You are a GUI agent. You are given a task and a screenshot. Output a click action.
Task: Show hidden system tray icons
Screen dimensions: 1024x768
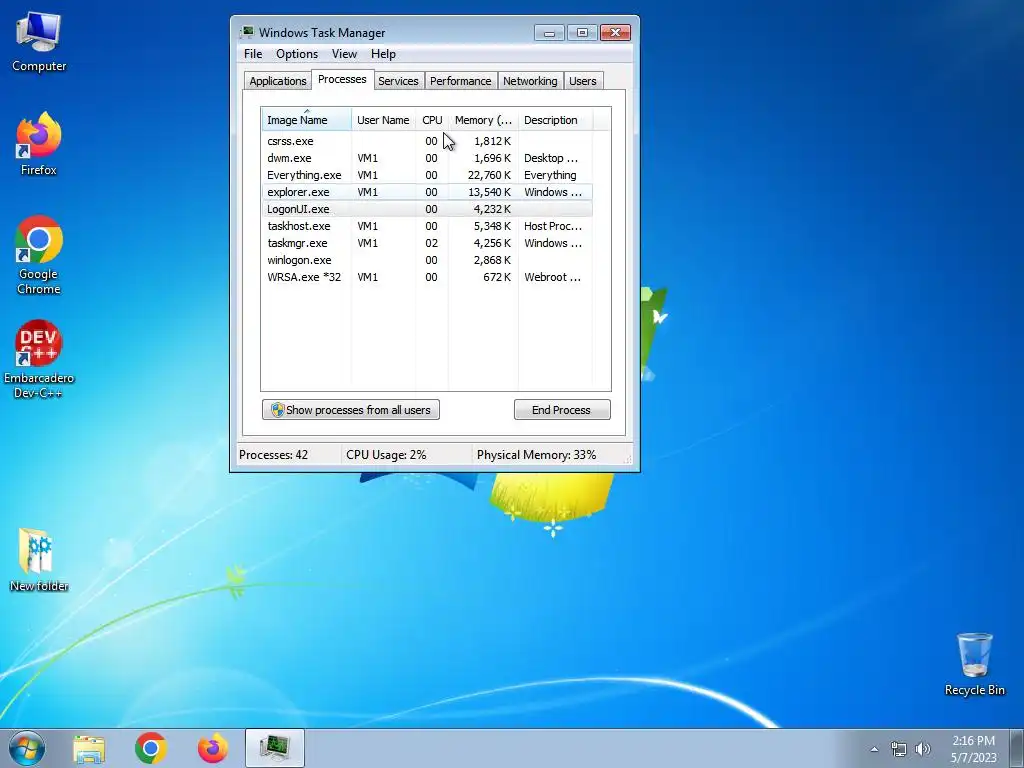pos(874,749)
